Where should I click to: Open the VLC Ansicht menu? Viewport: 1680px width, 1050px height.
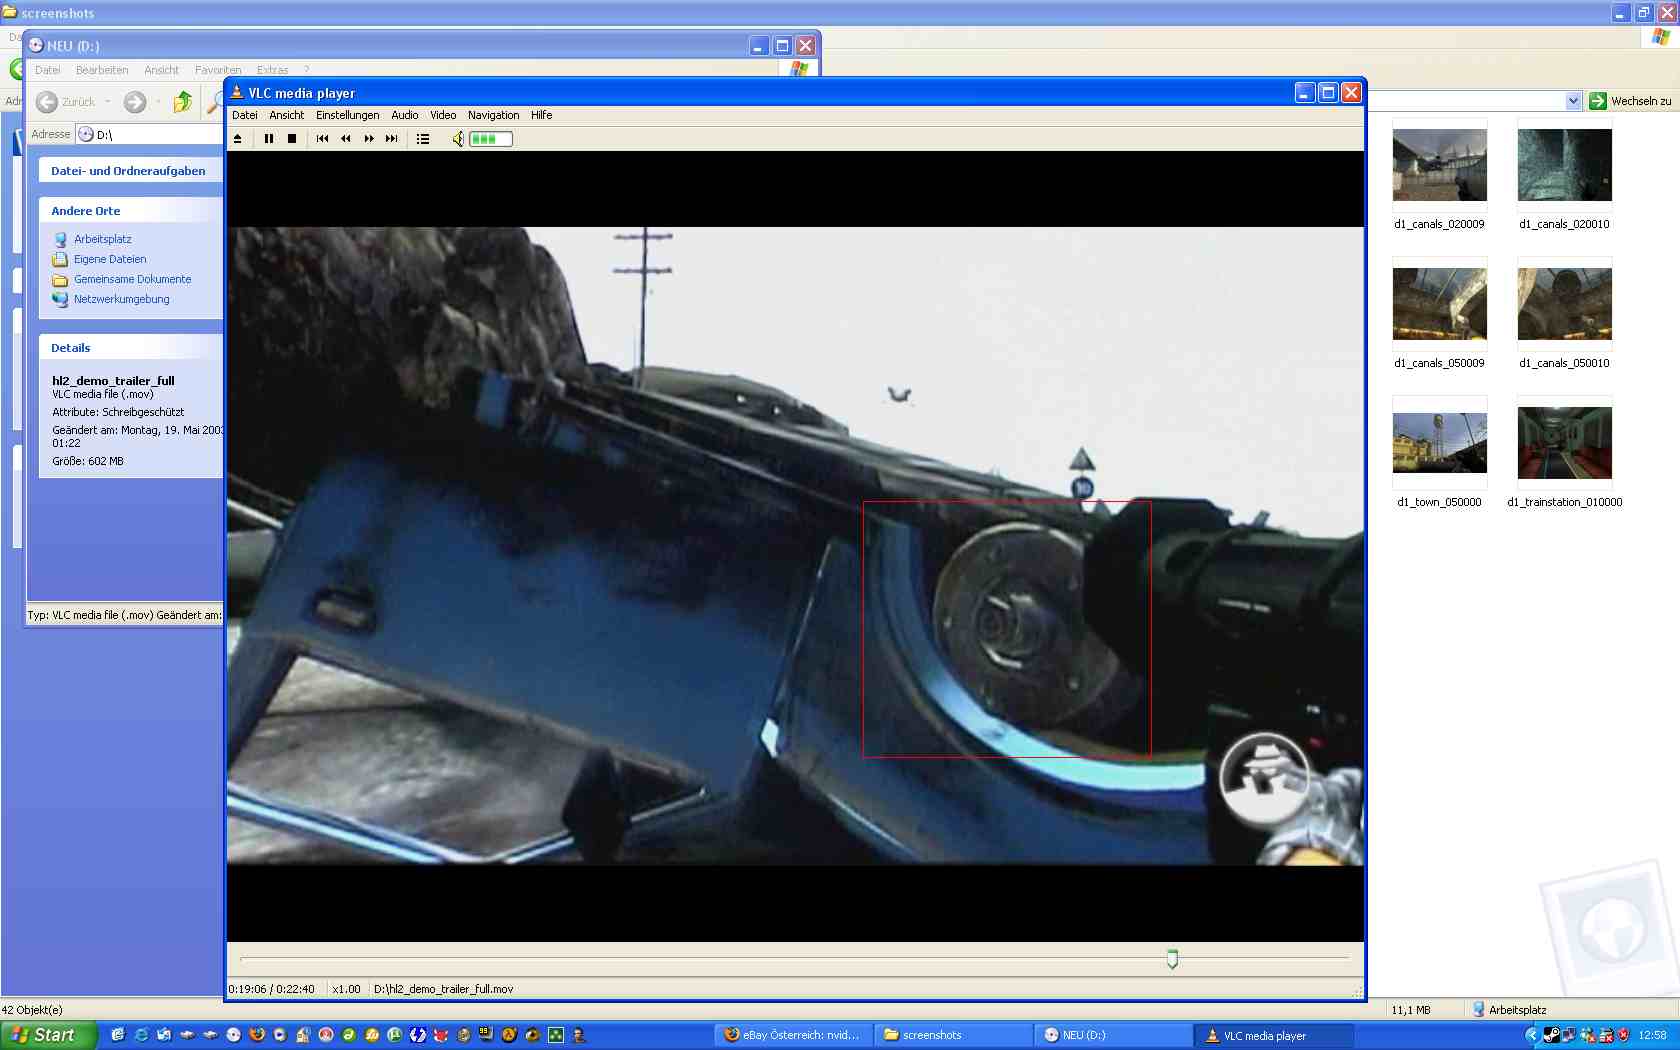click(x=287, y=115)
